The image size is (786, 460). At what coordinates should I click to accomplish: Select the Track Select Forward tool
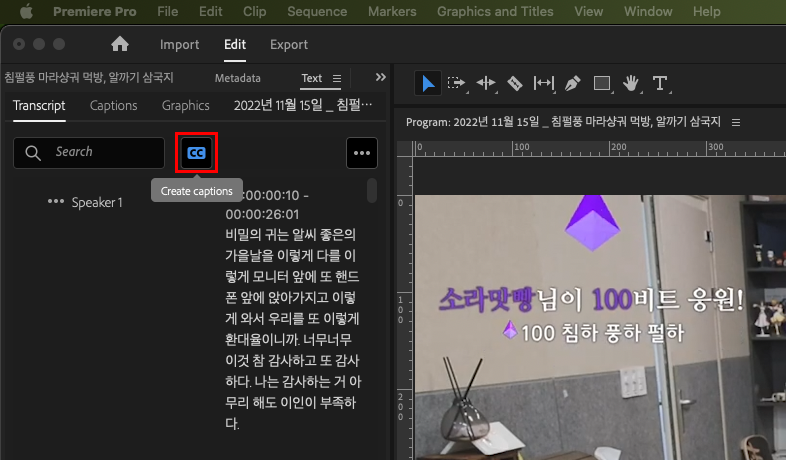pyautogui.click(x=456, y=83)
